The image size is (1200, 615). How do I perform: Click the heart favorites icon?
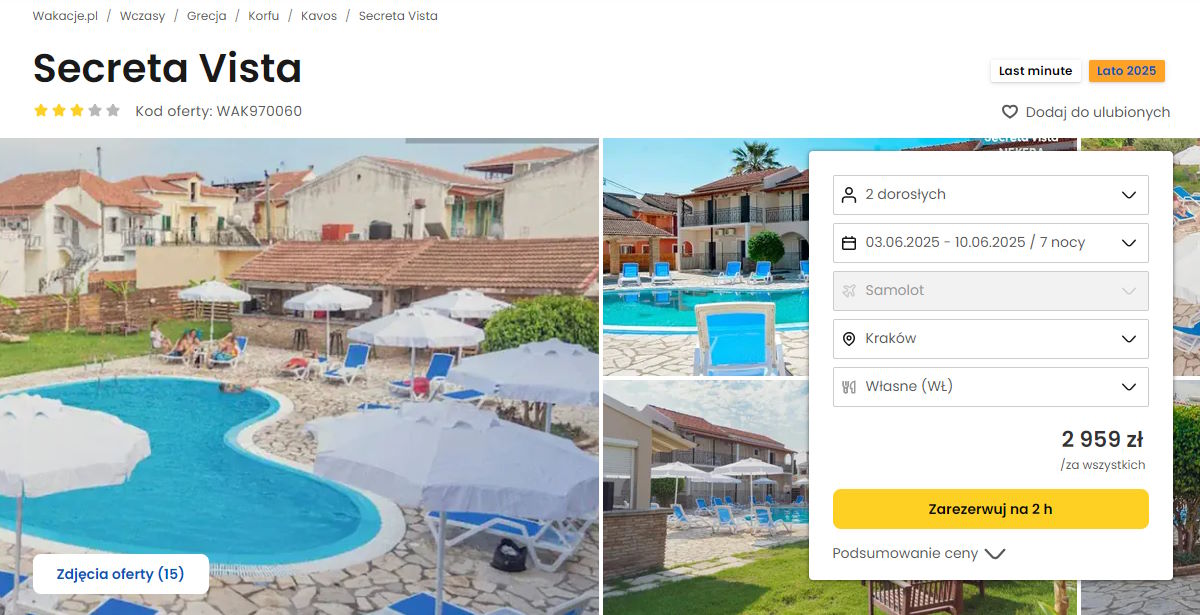tap(1010, 112)
